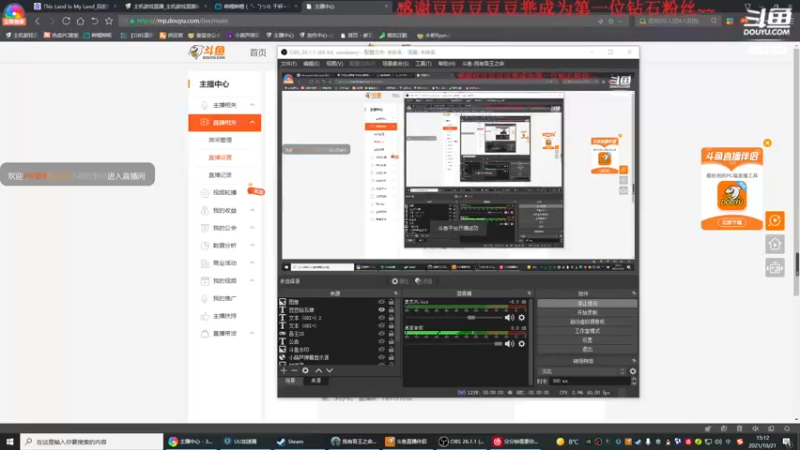The image size is (800, 450).
Task: Go to browser home page icon
Action: click(80, 21)
